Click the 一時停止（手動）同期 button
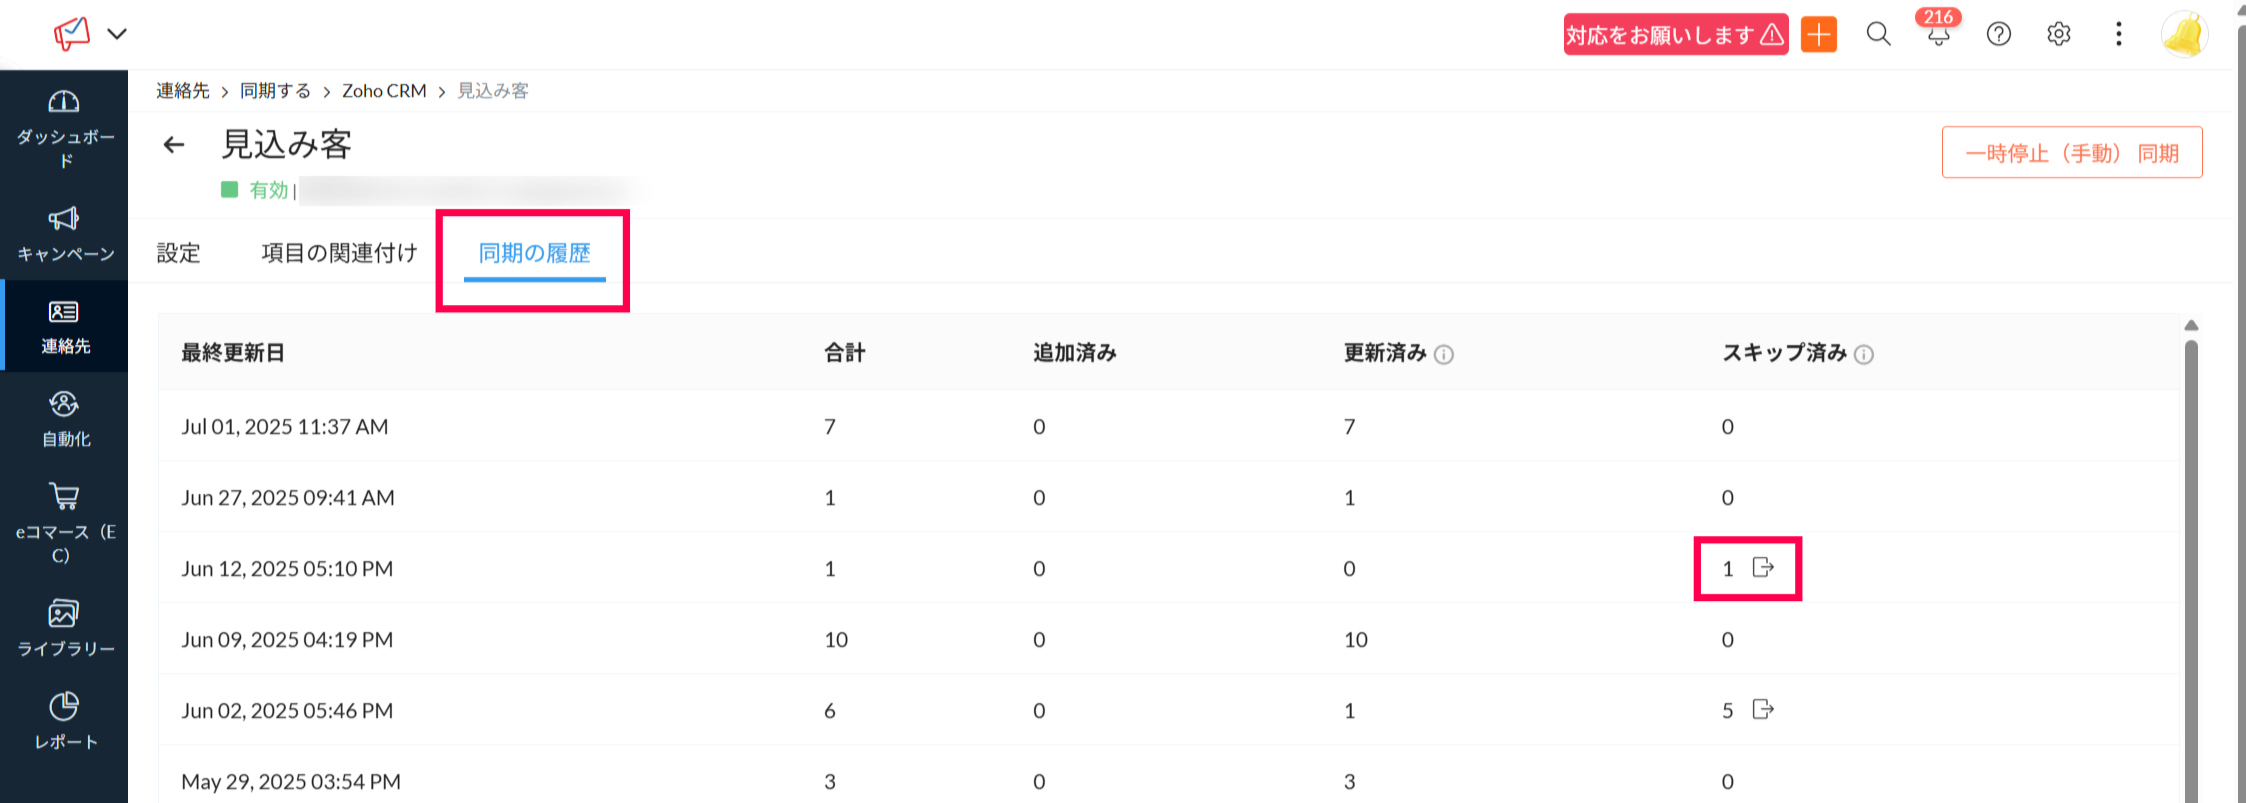This screenshot has height=803, width=2246. pyautogui.click(x=2071, y=153)
